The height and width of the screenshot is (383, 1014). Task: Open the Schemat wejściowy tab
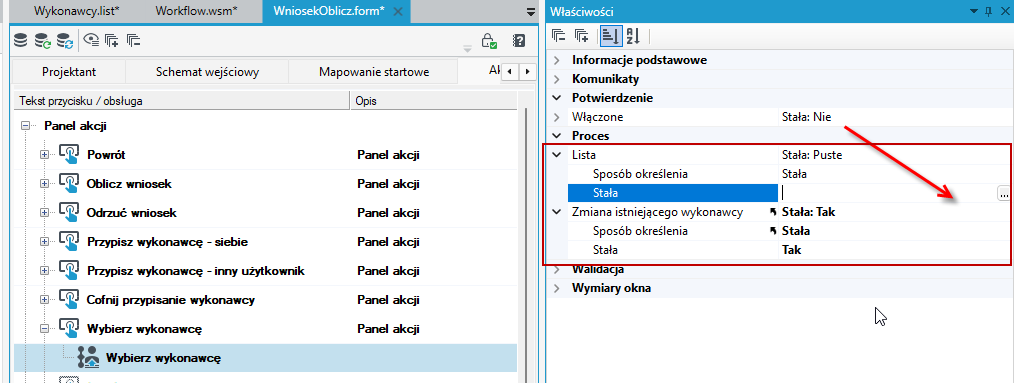point(208,72)
